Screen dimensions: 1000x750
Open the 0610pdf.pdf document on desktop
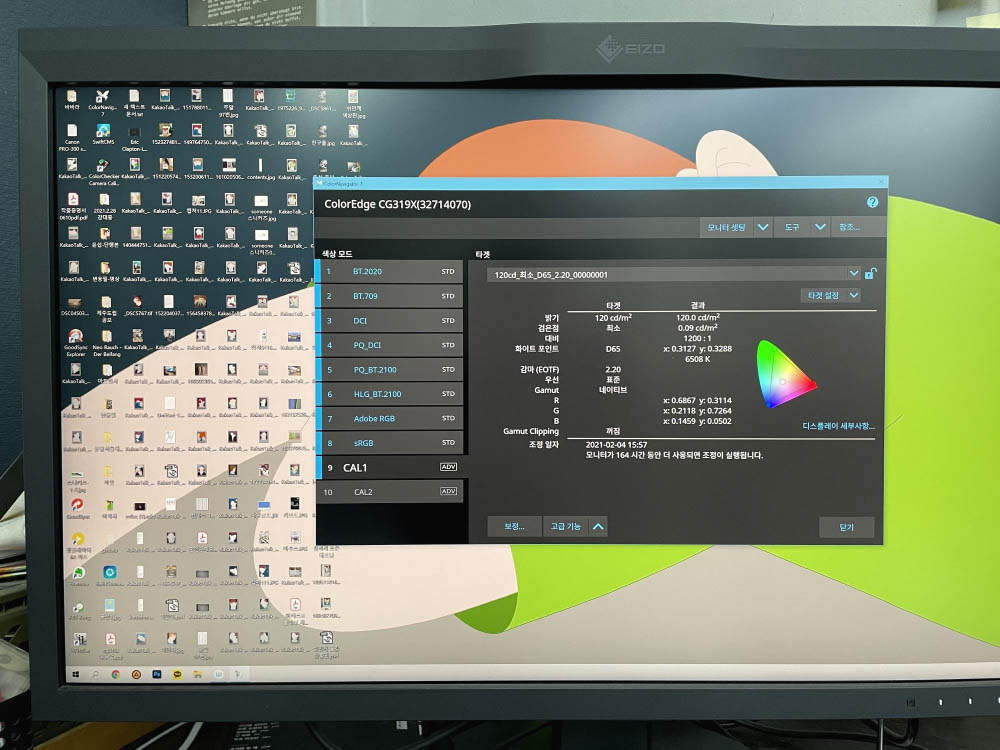click(x=73, y=207)
